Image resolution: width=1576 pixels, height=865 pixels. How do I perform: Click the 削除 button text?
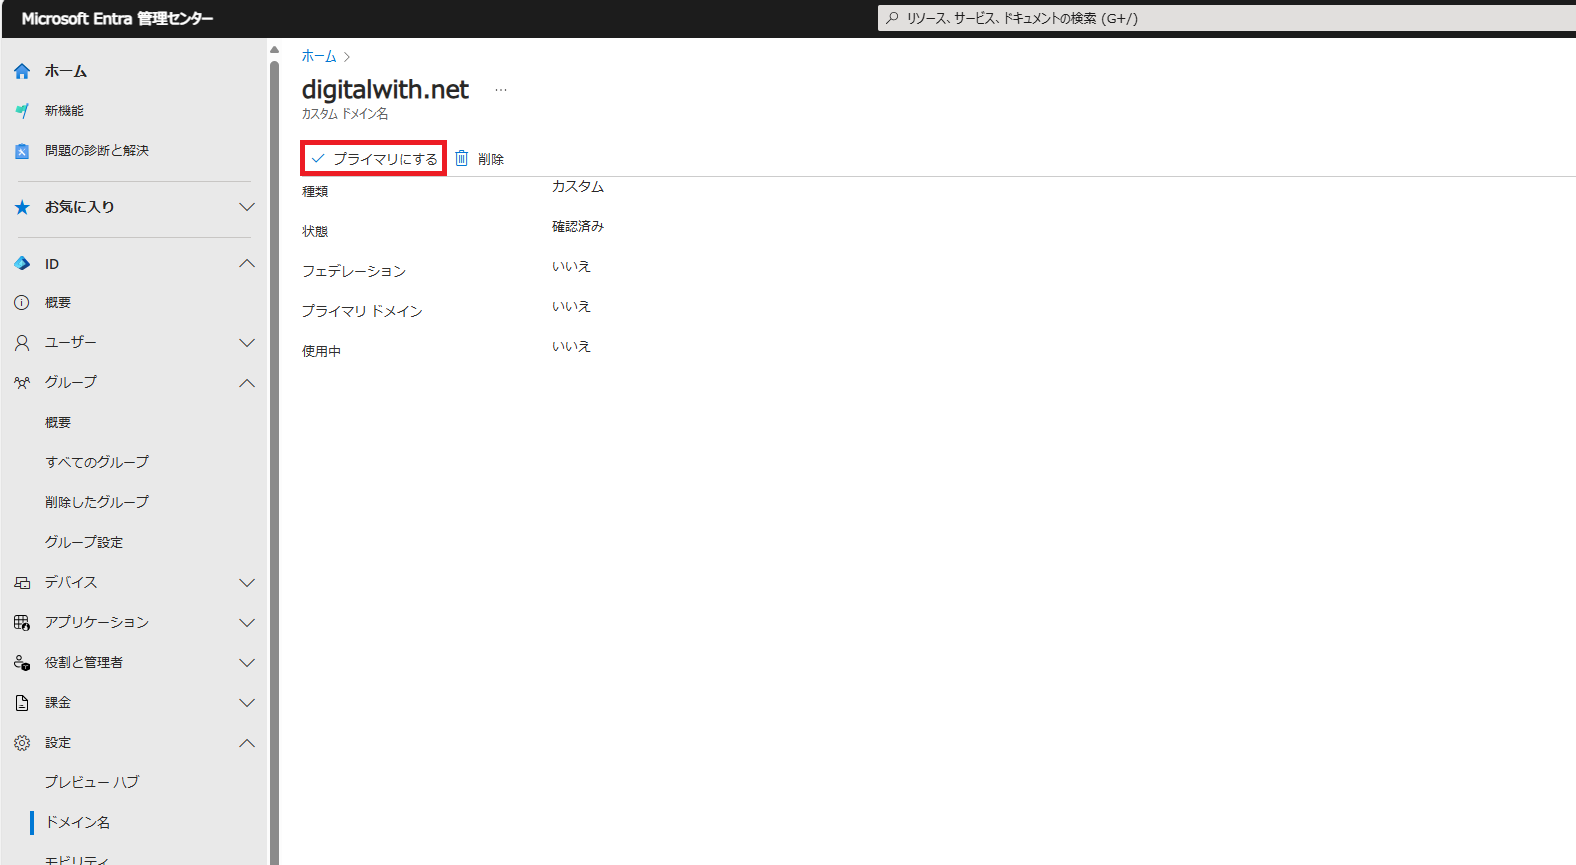coord(491,159)
